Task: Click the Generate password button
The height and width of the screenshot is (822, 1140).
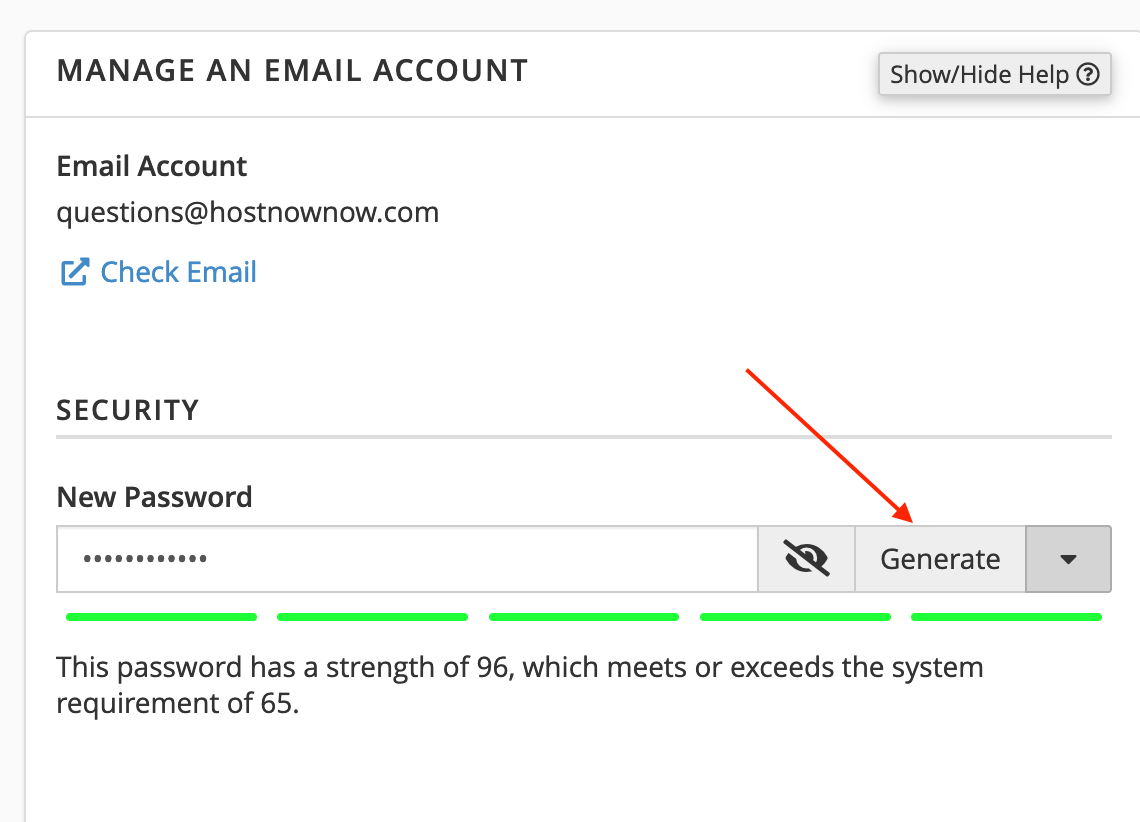Action: pyautogui.click(x=940, y=559)
